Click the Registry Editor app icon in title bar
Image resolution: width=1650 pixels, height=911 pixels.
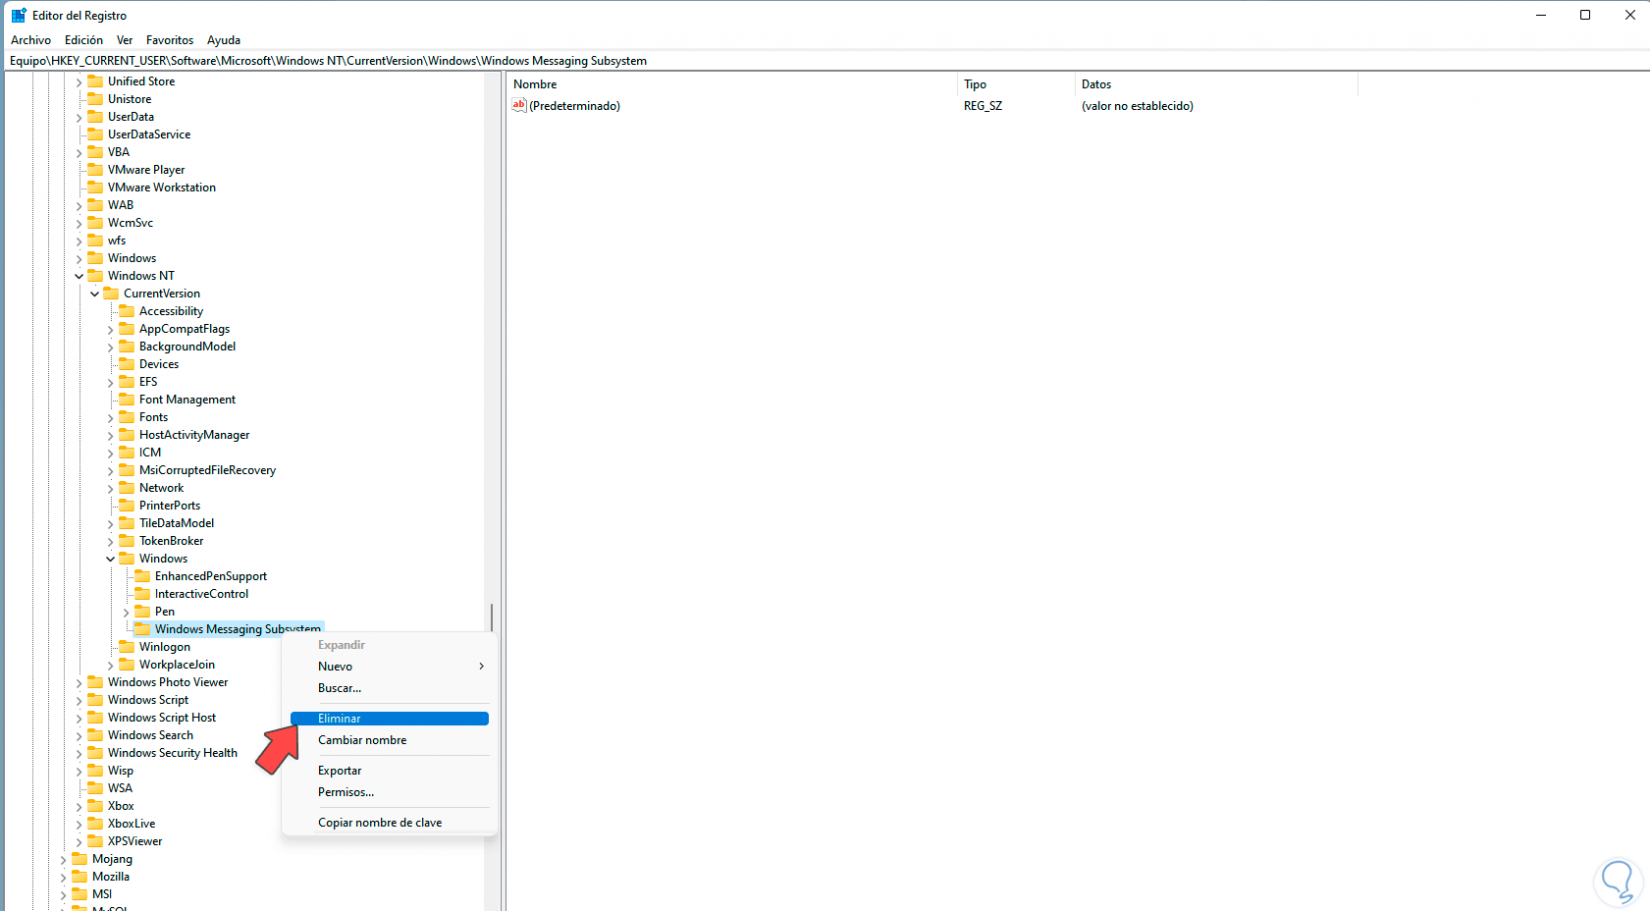coord(18,15)
